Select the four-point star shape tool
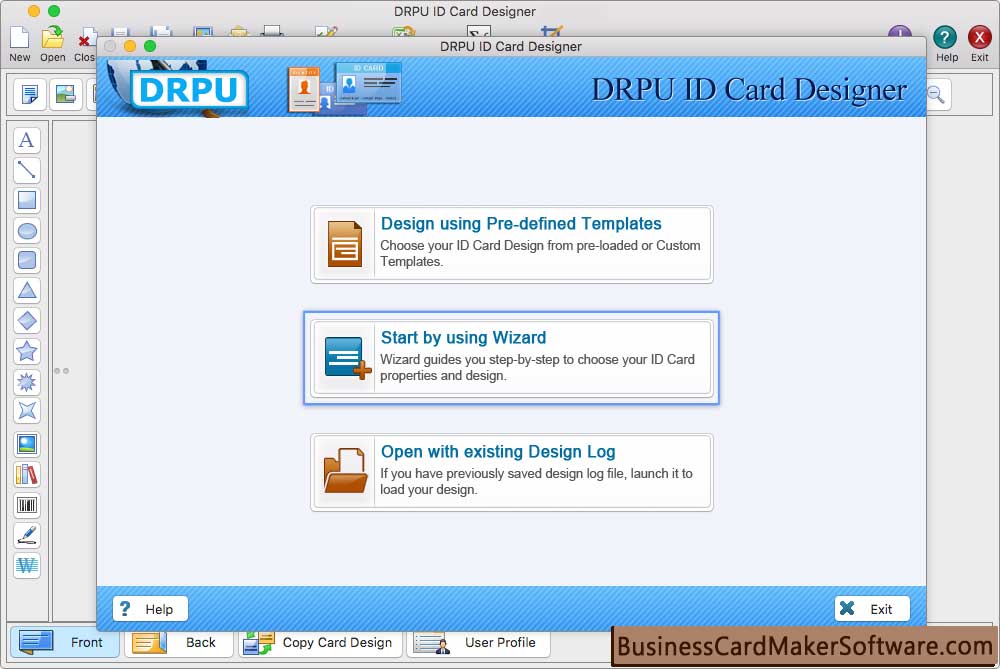The image size is (1000, 669). pos(27,411)
